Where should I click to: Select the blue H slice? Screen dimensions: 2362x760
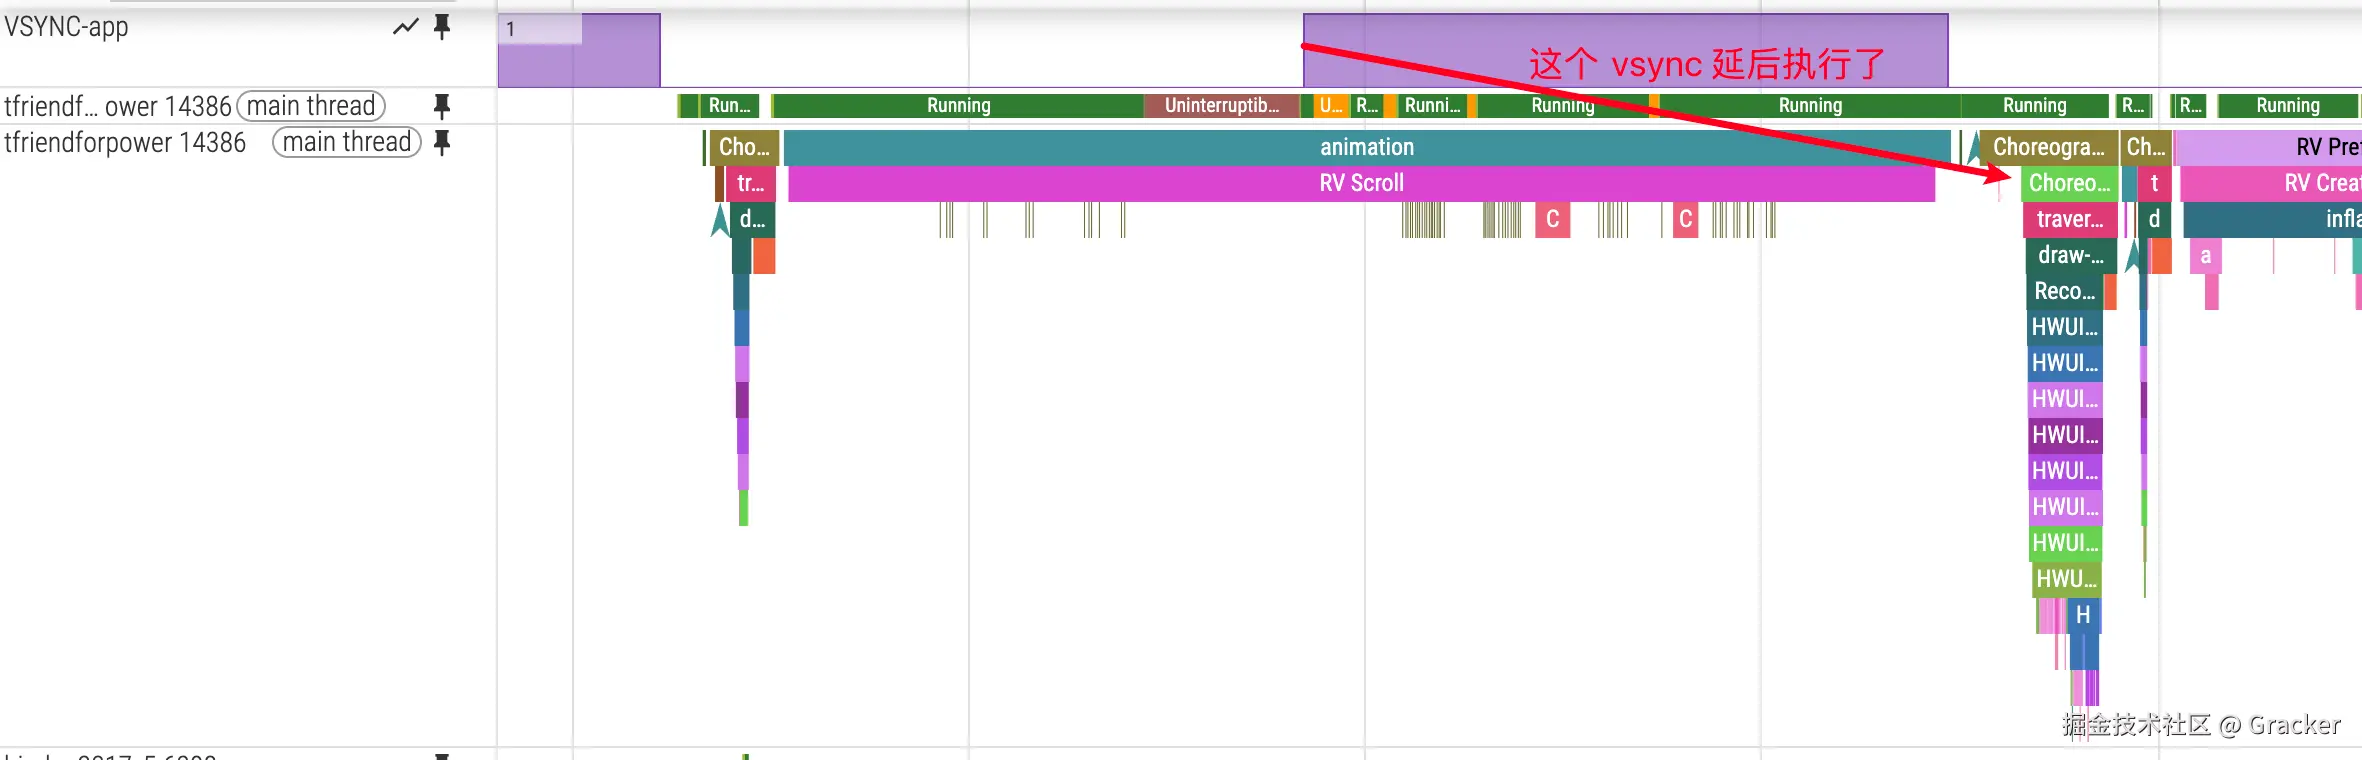tap(2083, 615)
